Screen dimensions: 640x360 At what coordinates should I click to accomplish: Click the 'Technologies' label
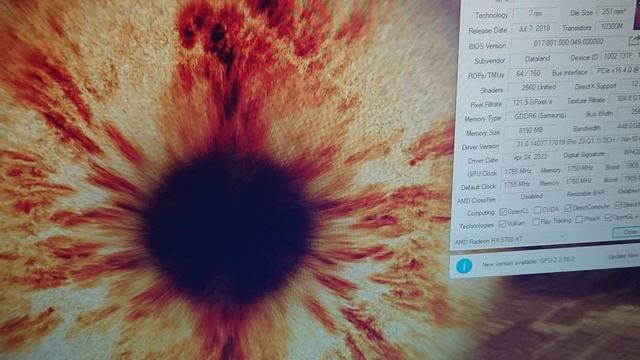(x=476, y=226)
